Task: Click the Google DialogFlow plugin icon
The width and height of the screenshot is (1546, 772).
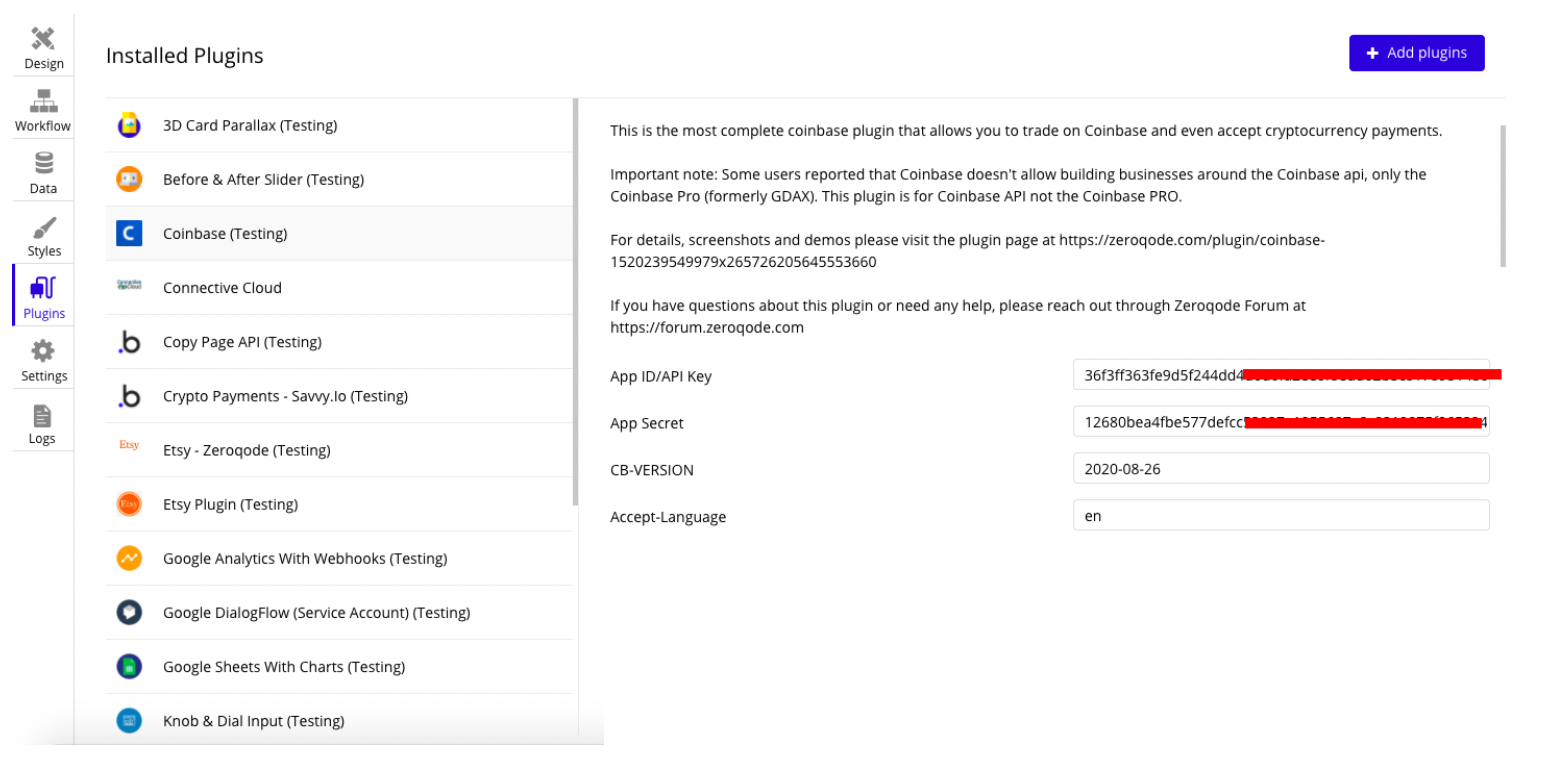Action: coord(129,612)
